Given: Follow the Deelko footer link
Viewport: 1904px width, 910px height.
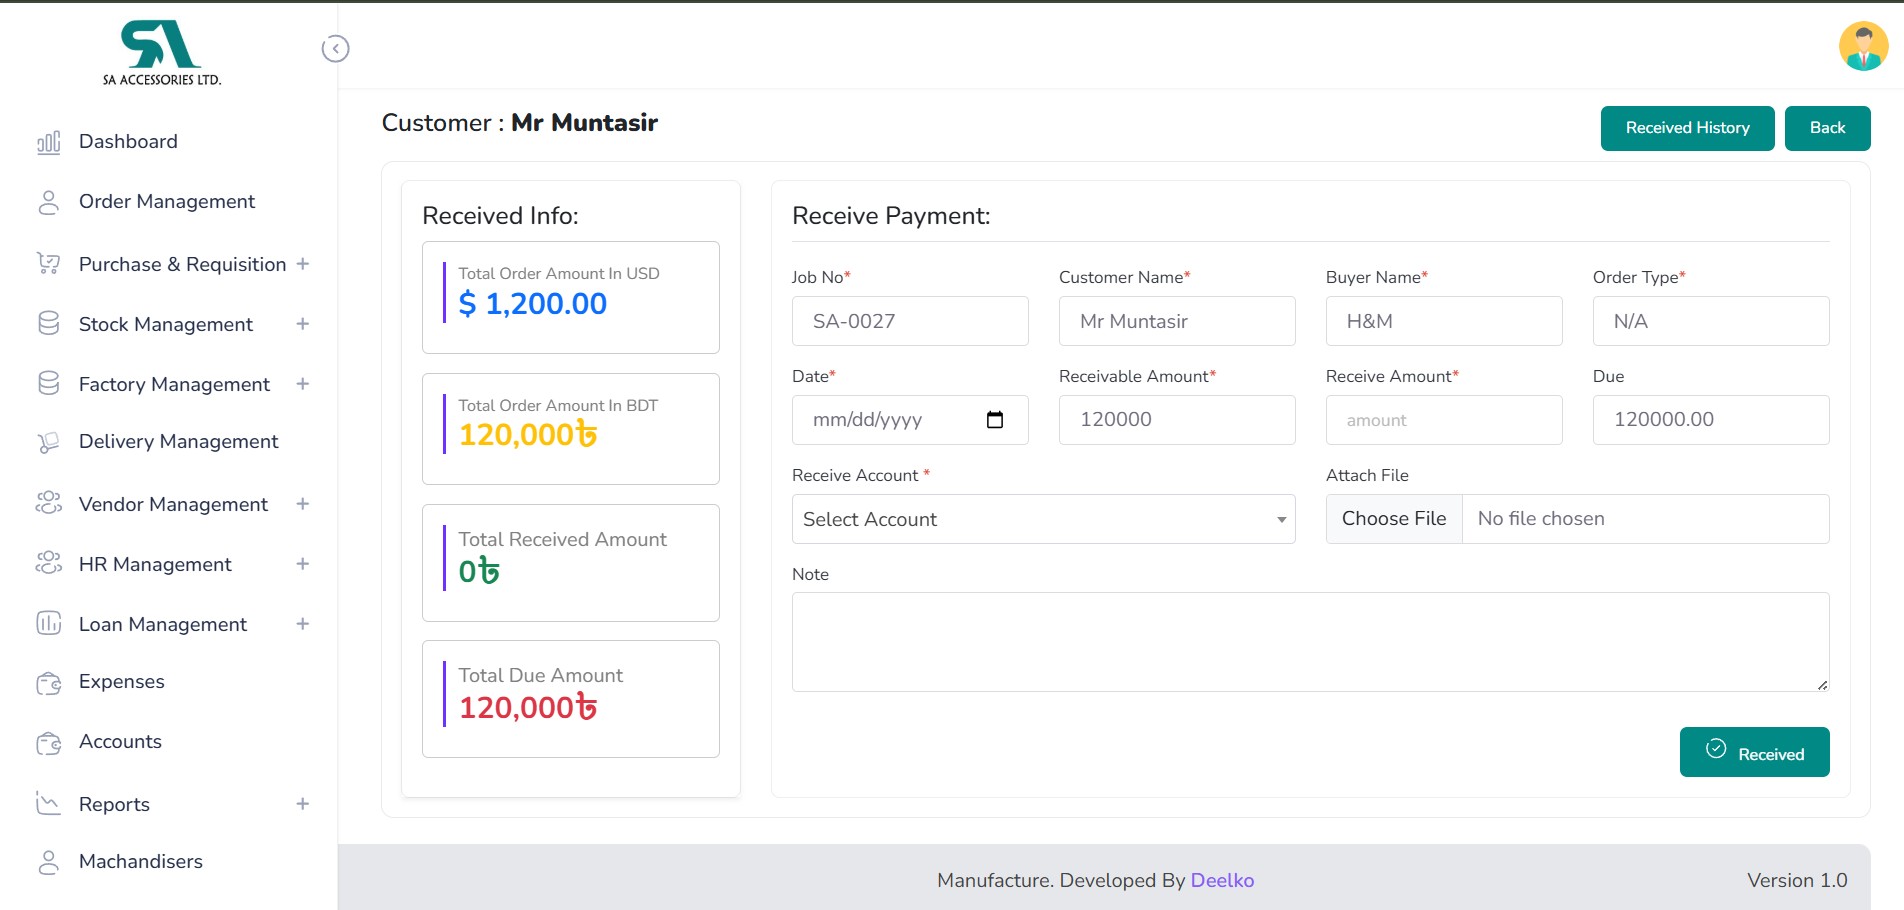Looking at the screenshot, I should 1222,880.
